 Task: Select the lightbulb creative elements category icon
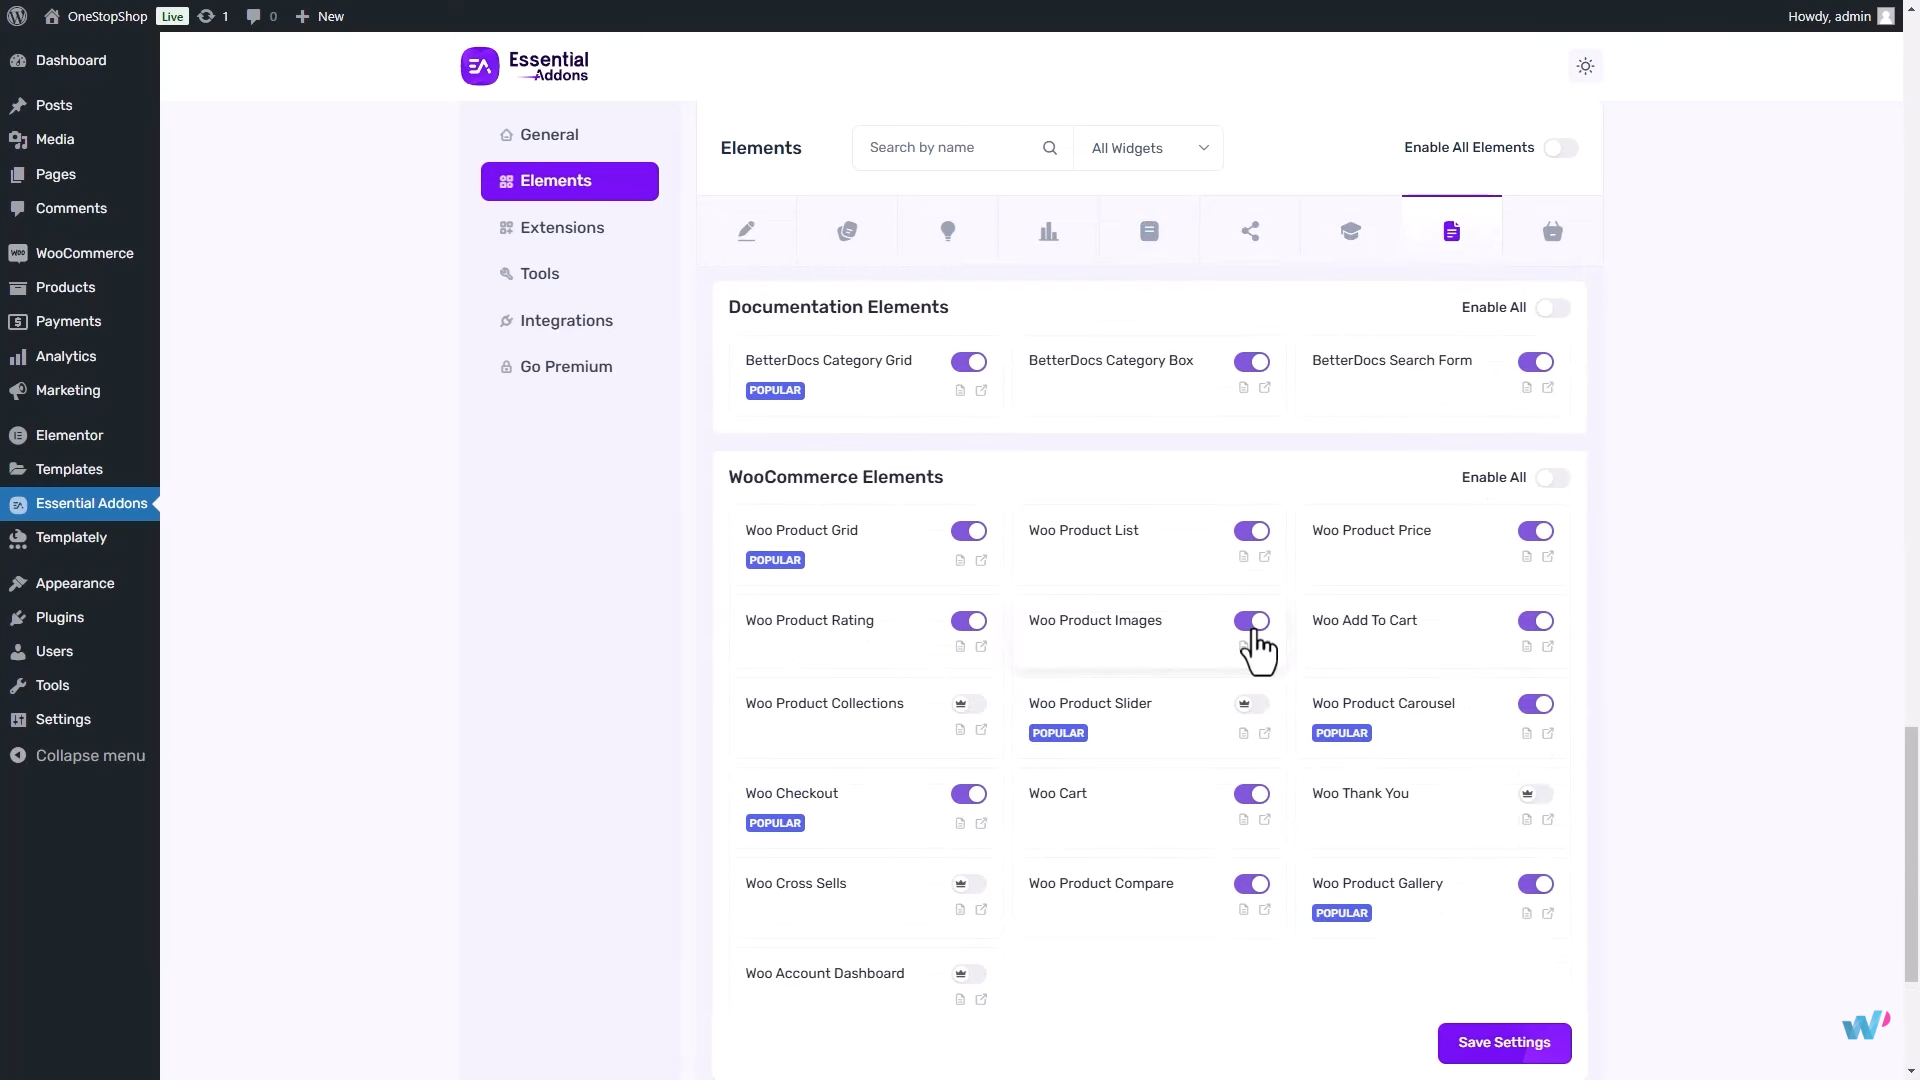coord(948,230)
